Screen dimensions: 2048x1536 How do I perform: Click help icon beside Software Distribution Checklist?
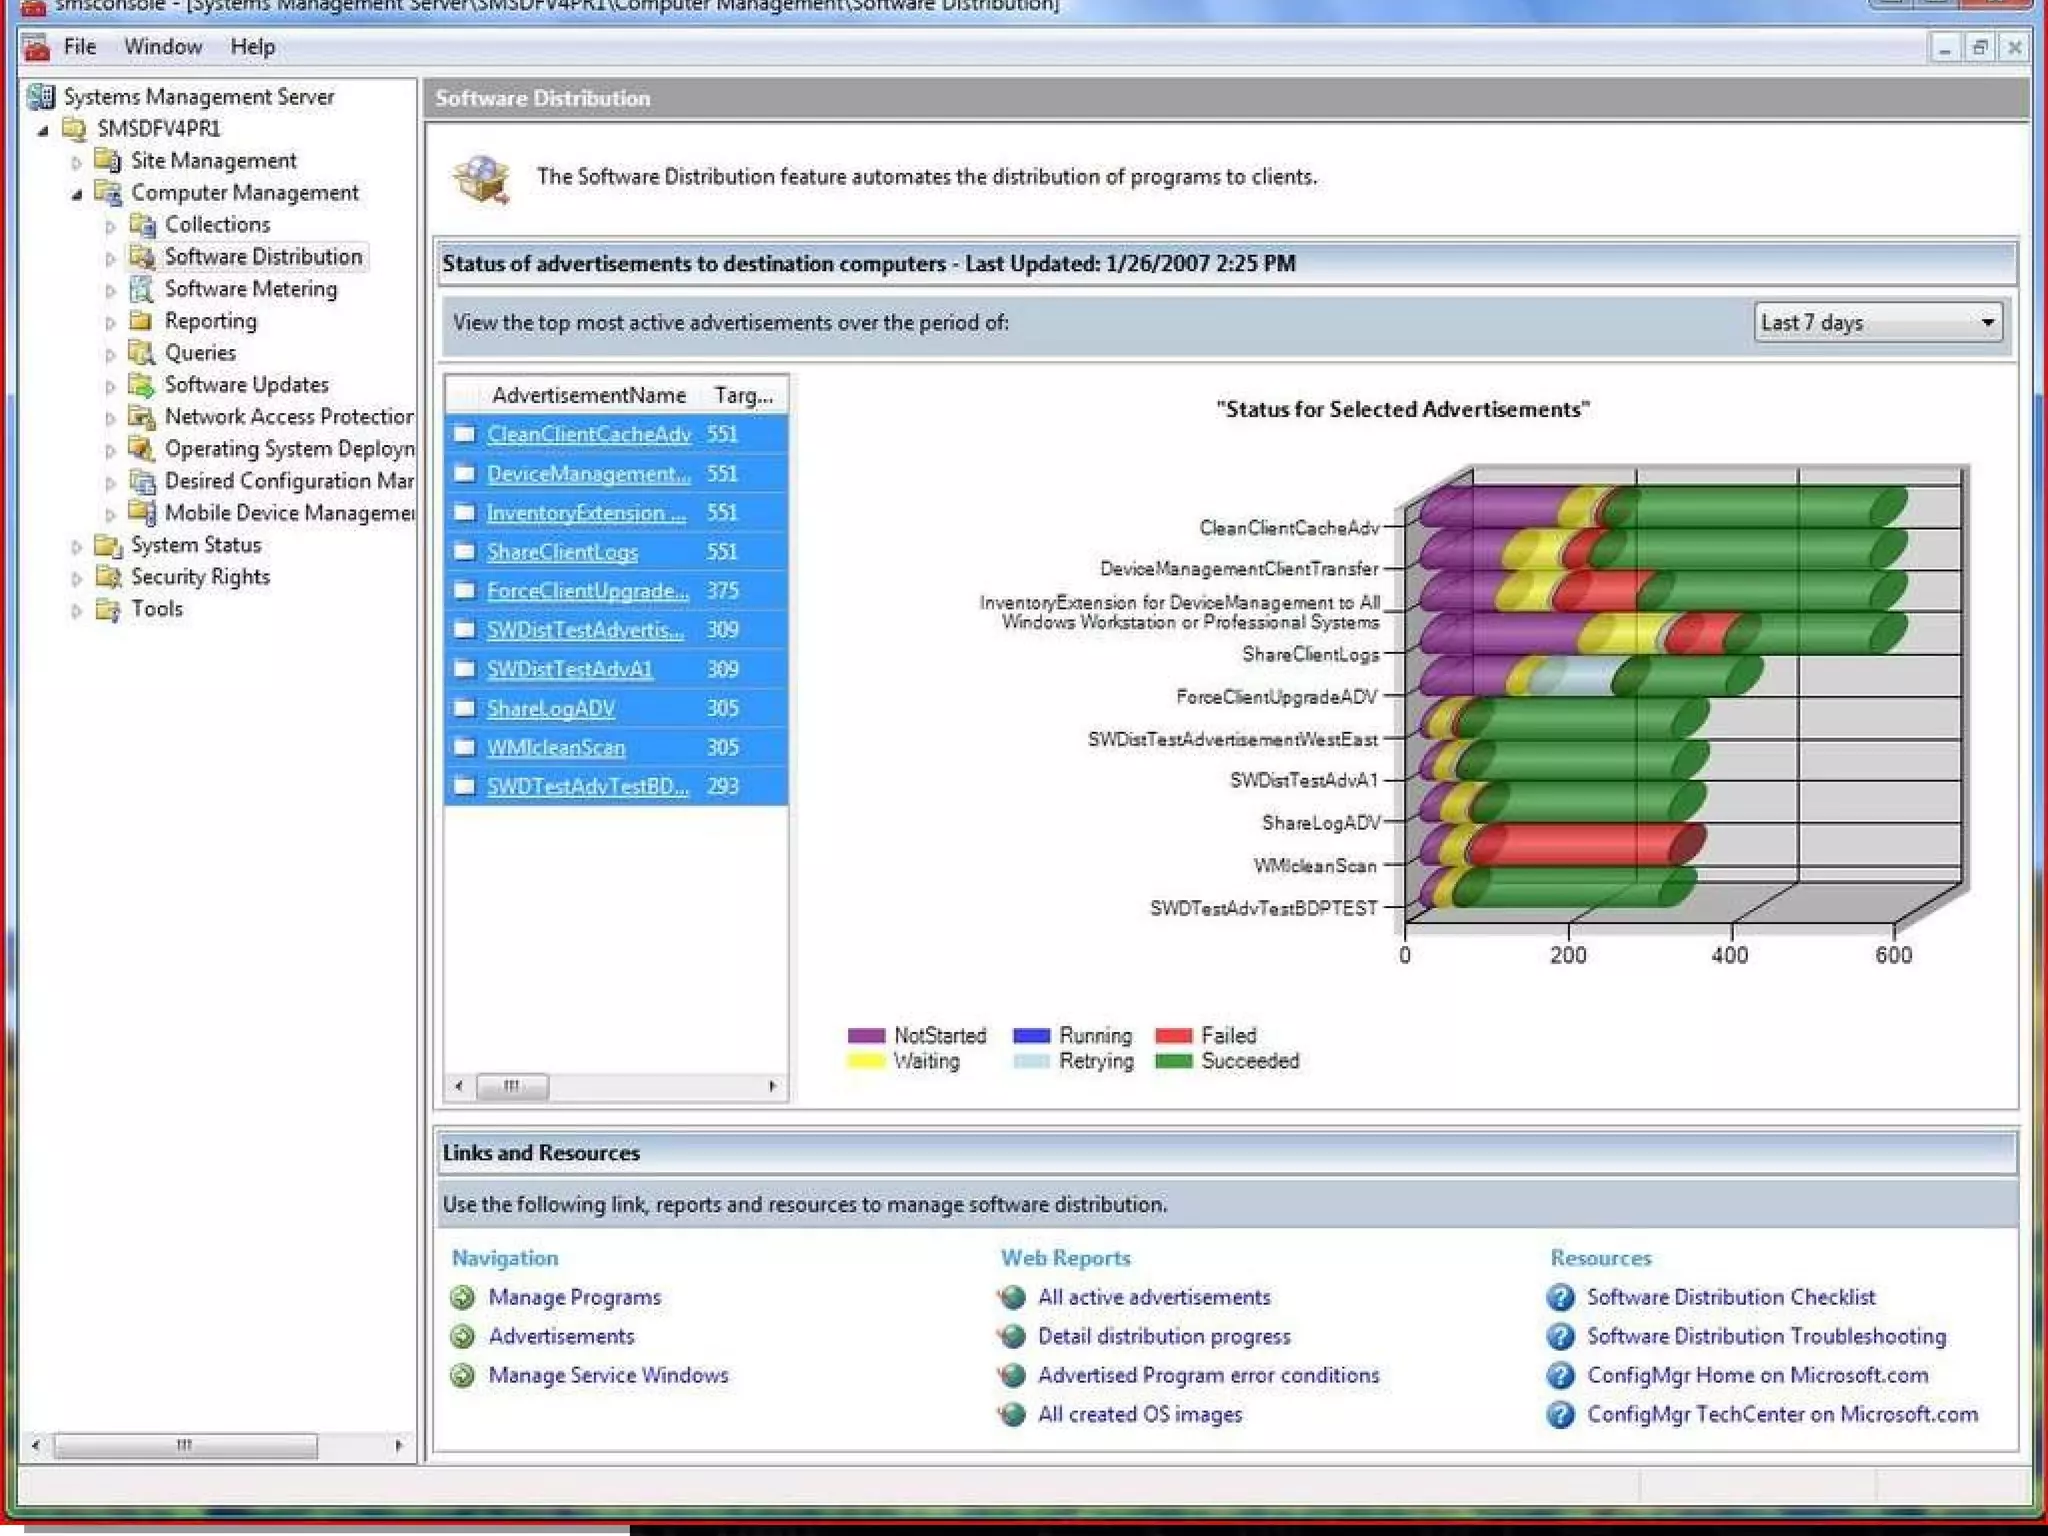click(x=1560, y=1298)
